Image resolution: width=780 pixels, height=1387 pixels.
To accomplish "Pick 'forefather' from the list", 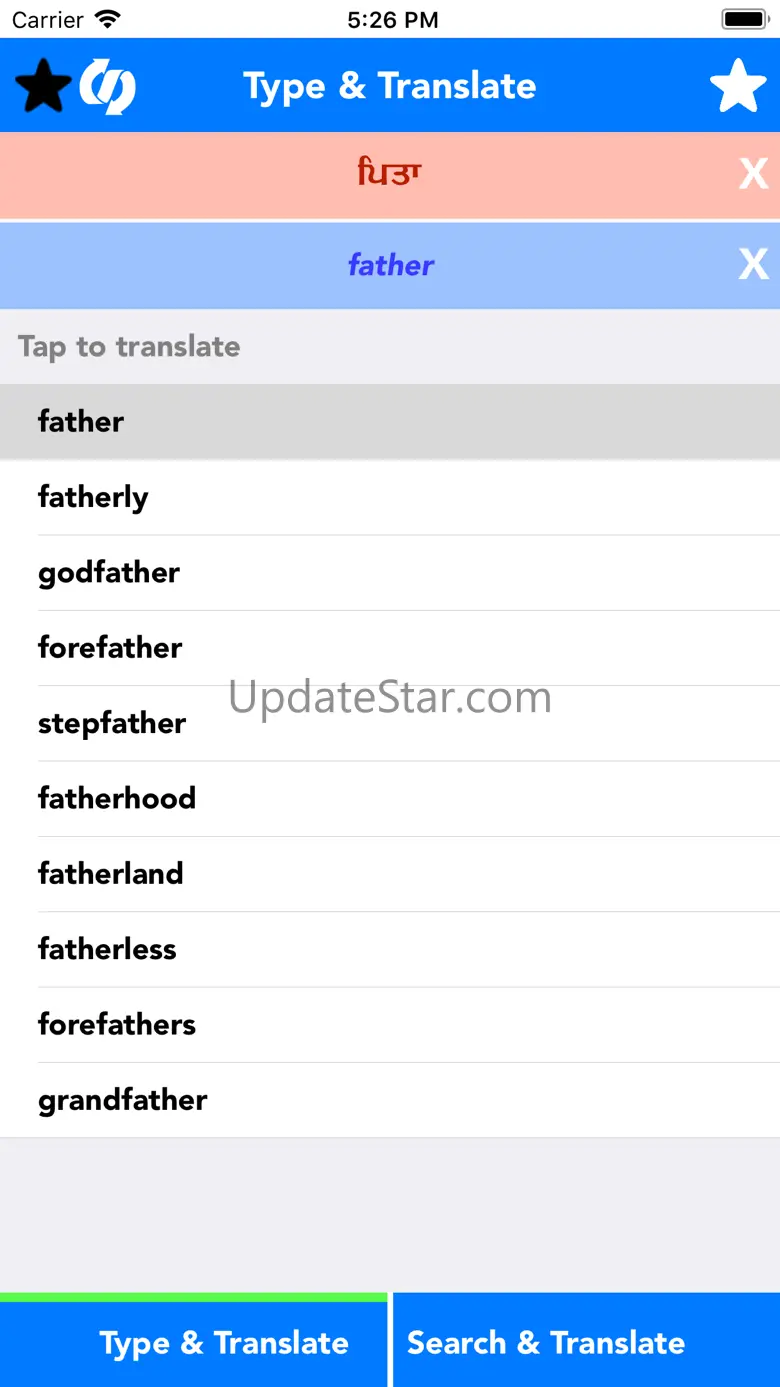I will pyautogui.click(x=390, y=648).
